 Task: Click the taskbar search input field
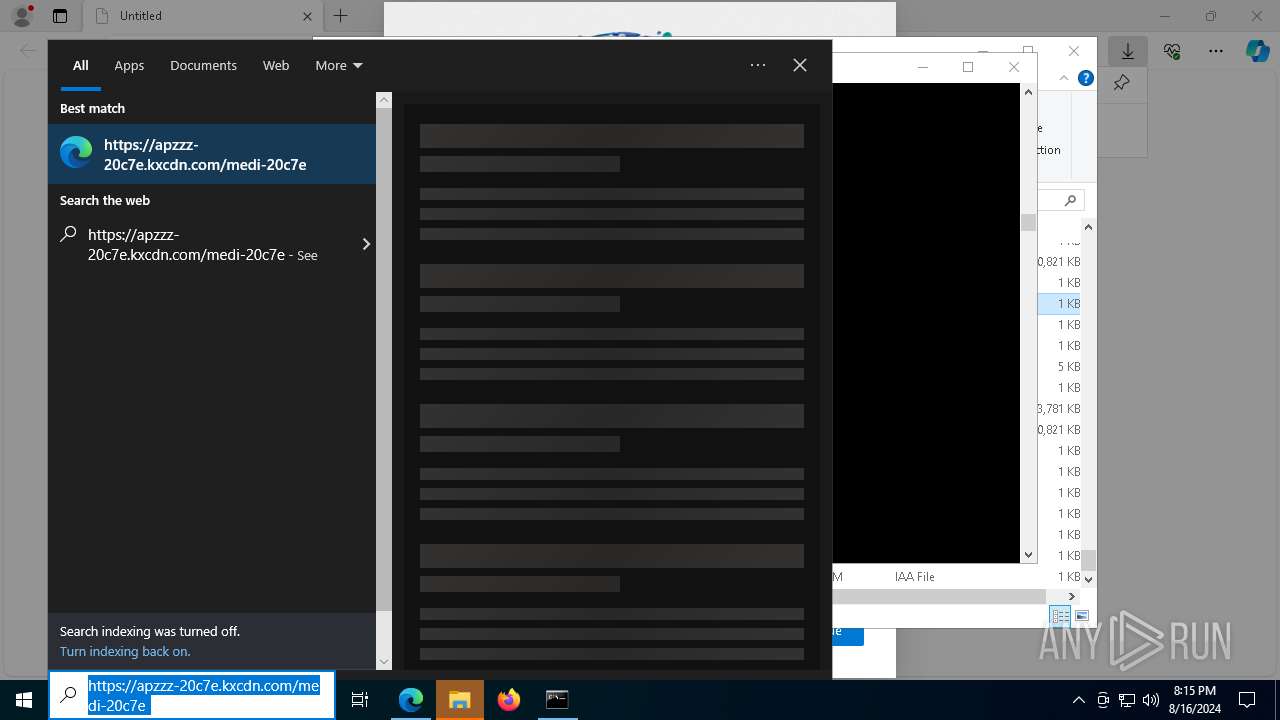(192, 695)
